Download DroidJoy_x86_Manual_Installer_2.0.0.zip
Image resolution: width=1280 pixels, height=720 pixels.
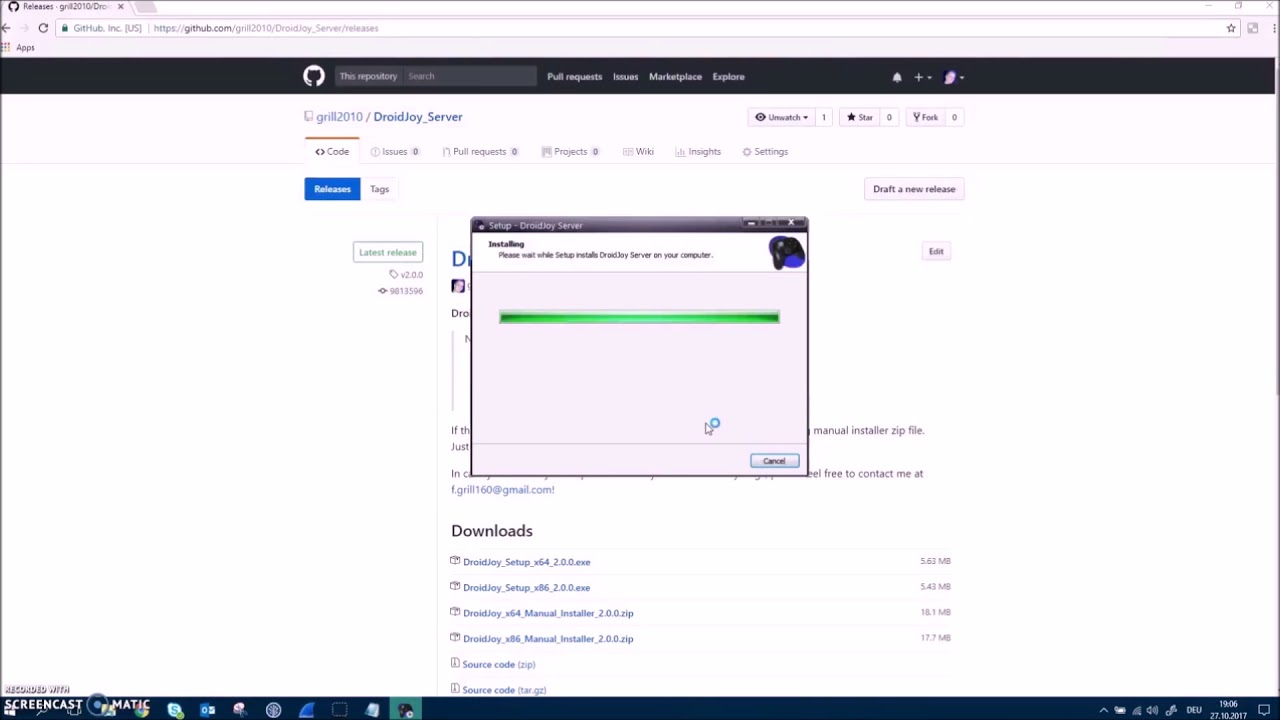click(x=548, y=639)
